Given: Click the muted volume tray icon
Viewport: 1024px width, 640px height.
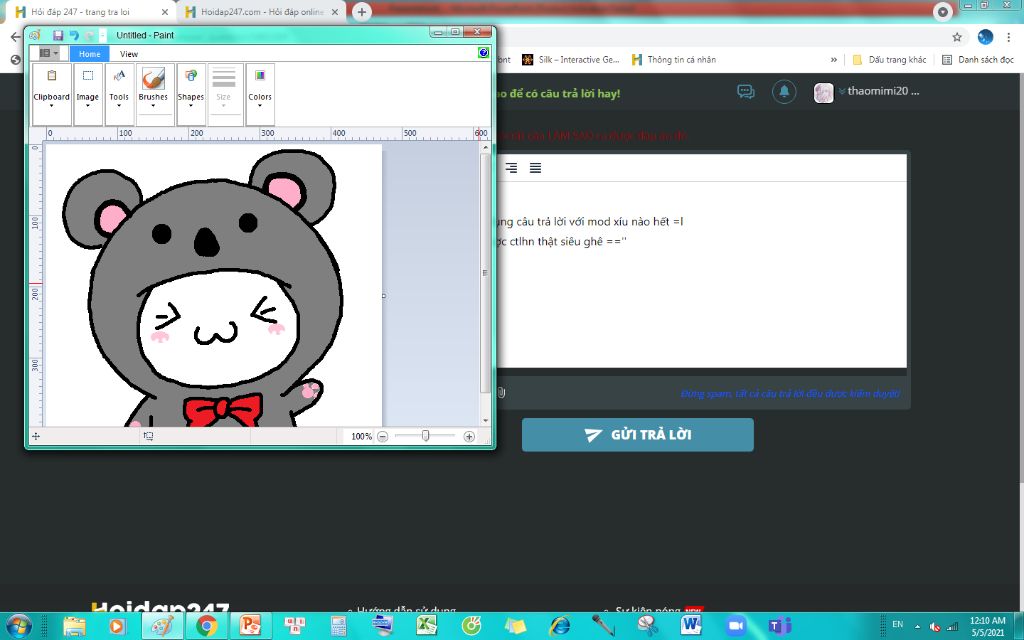Looking at the screenshot, I should click(x=935, y=626).
